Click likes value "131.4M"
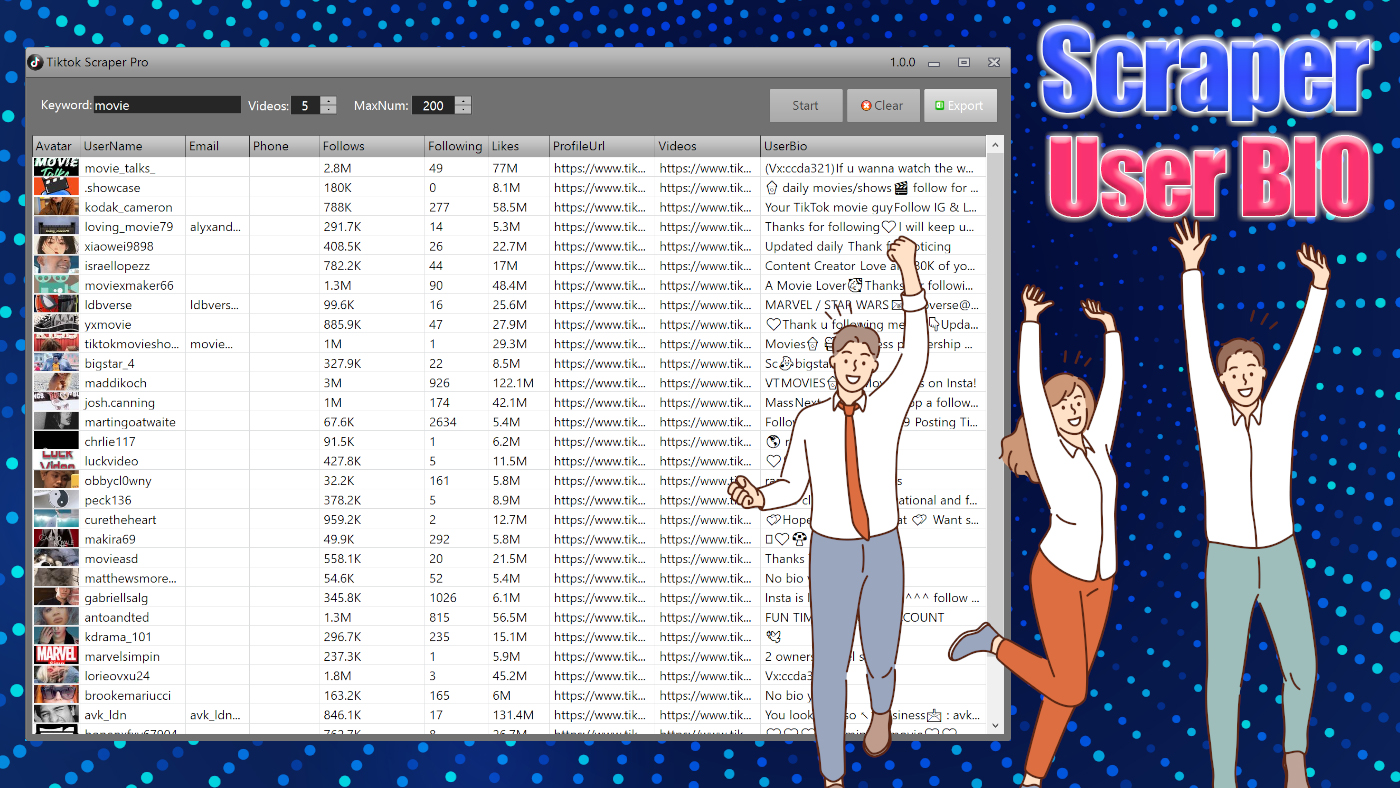 tap(513, 715)
